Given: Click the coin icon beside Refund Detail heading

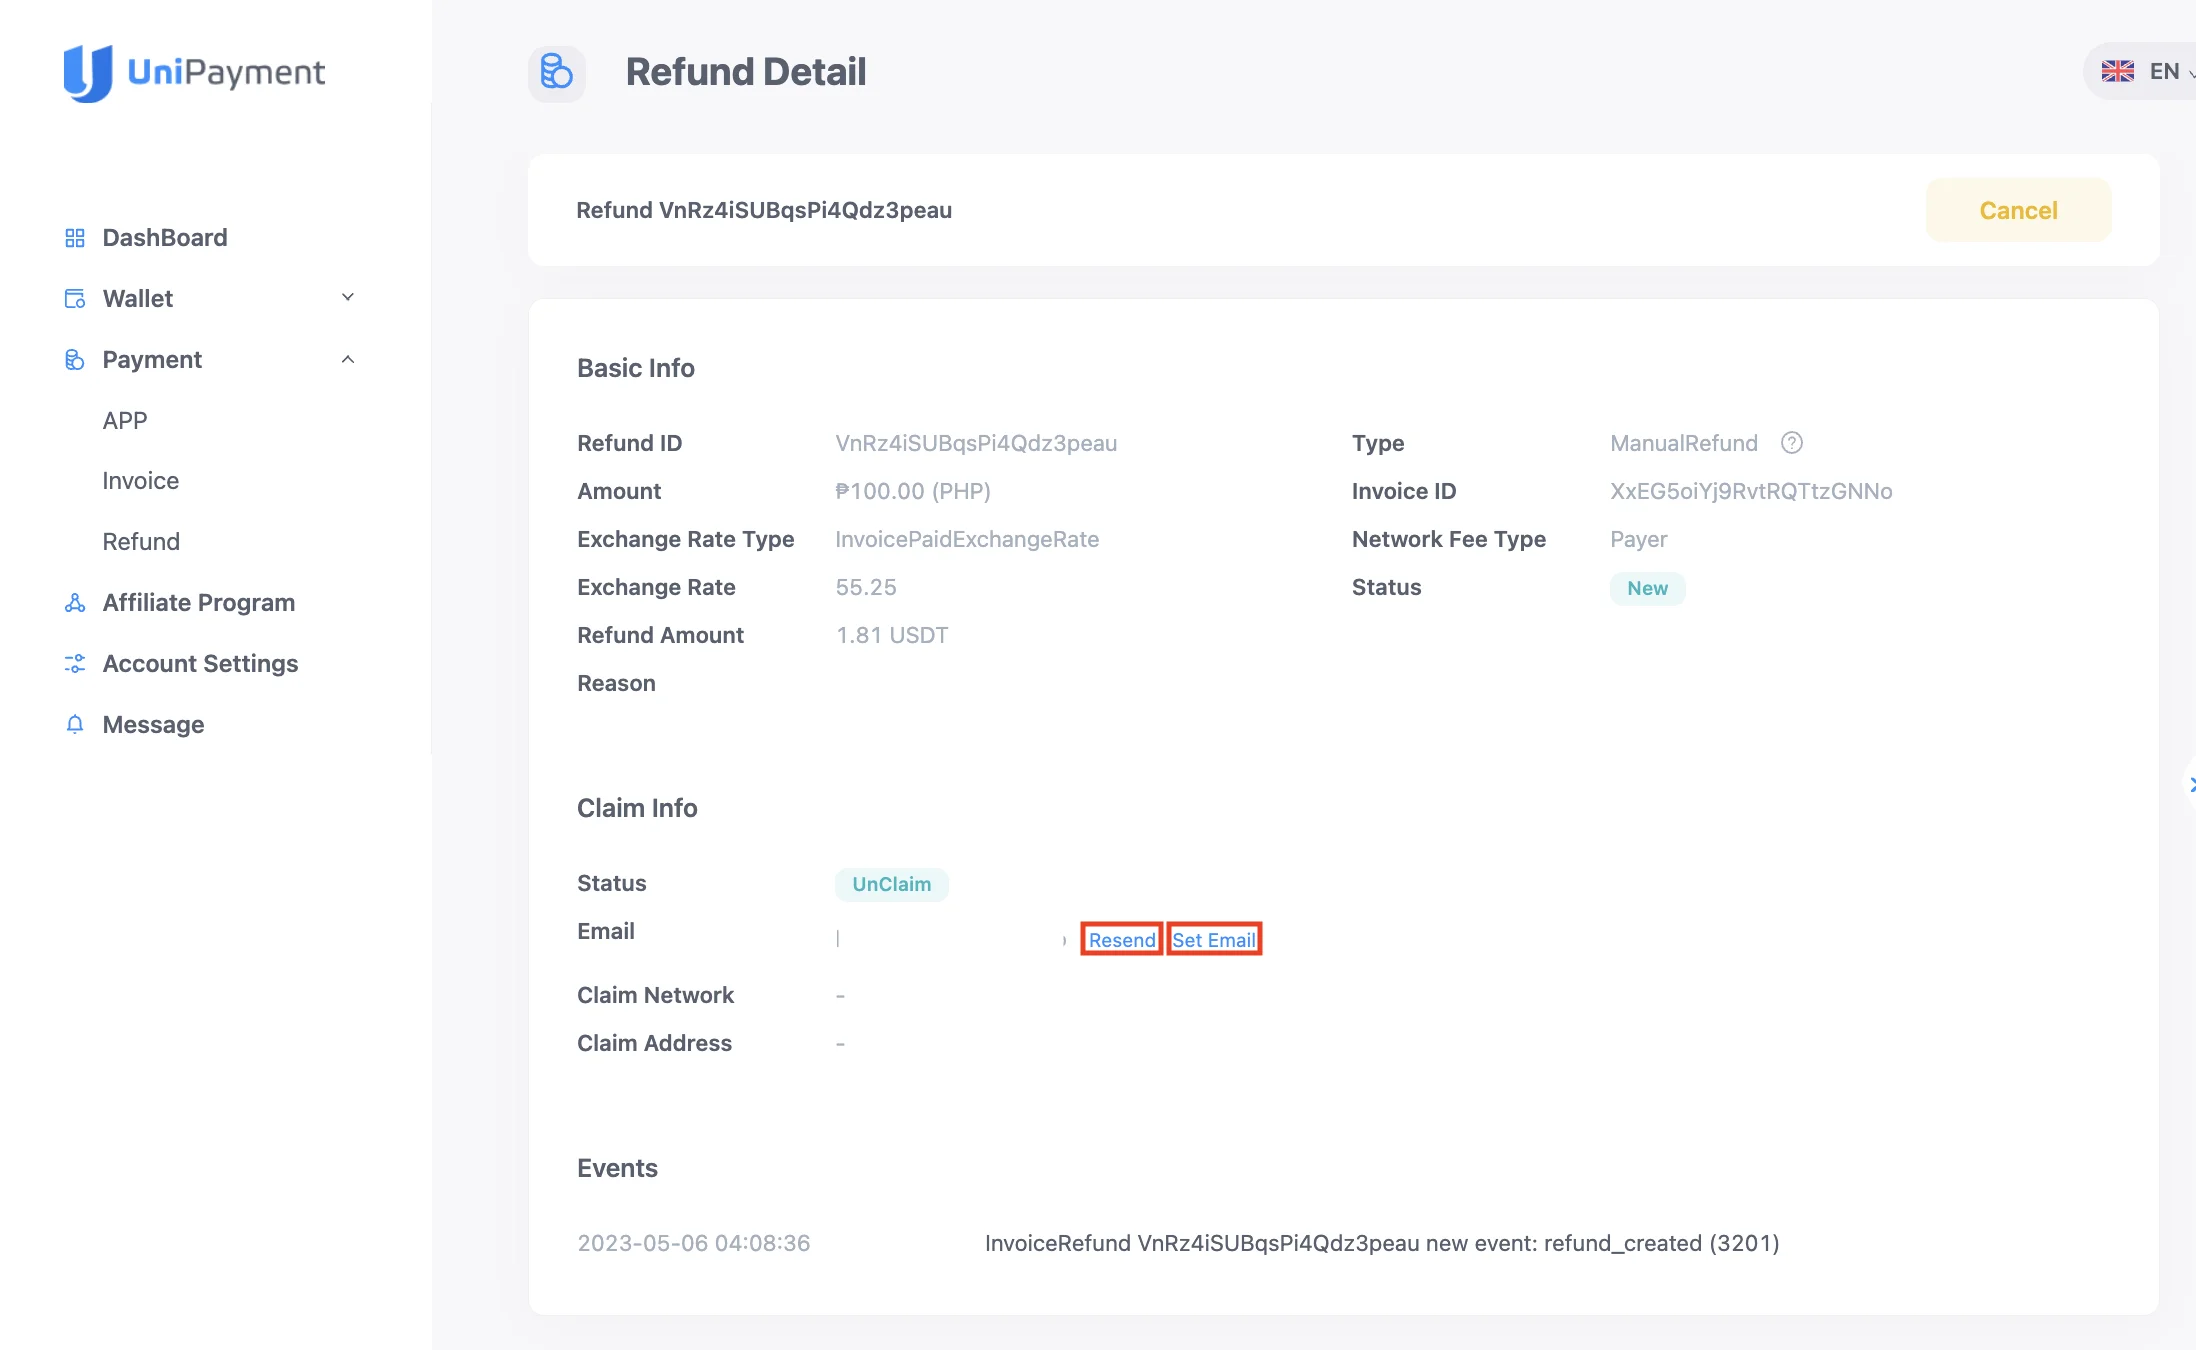Looking at the screenshot, I should pos(556,72).
